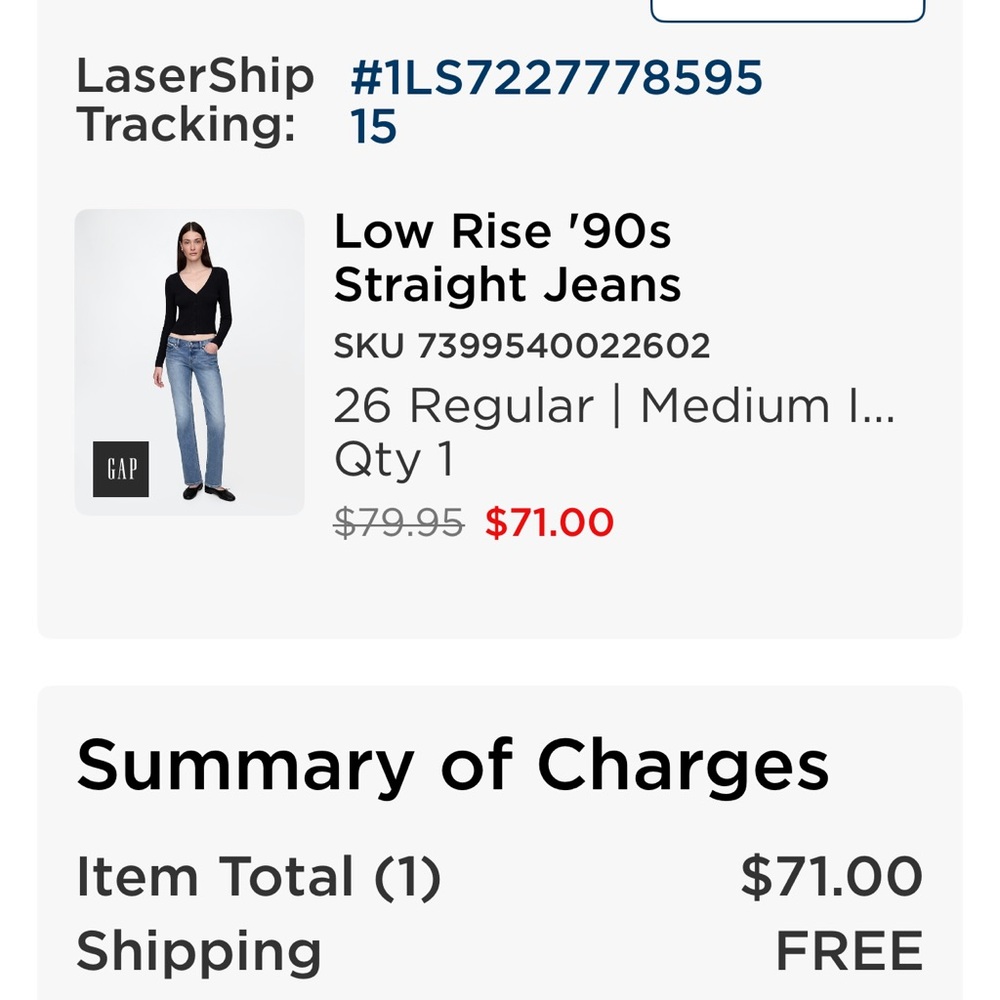Tap the red $71.00 sale price
This screenshot has width=1000, height=1000.
[549, 522]
